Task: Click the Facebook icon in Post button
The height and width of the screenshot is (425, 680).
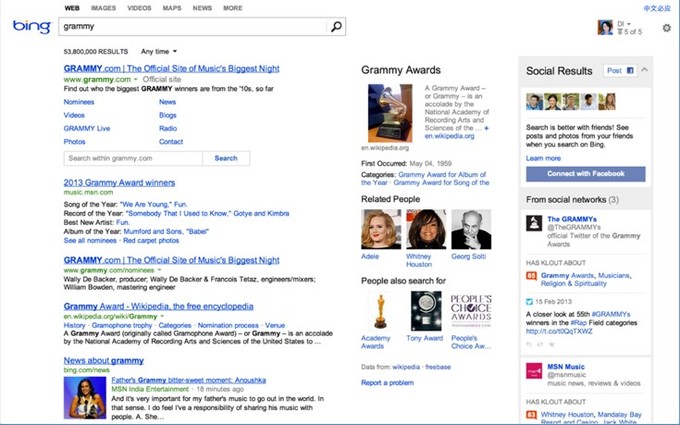Action: 630,70
